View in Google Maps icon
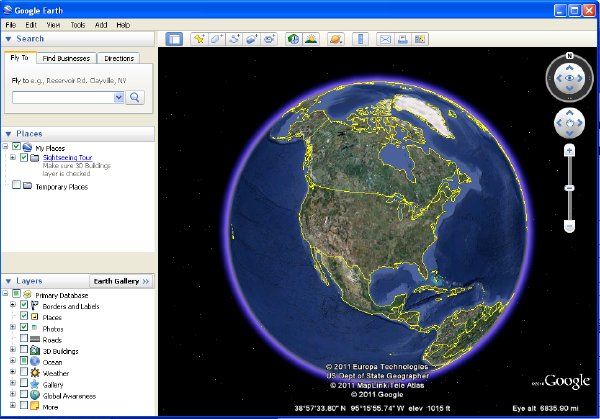The width and height of the screenshot is (600, 419). tap(420, 39)
